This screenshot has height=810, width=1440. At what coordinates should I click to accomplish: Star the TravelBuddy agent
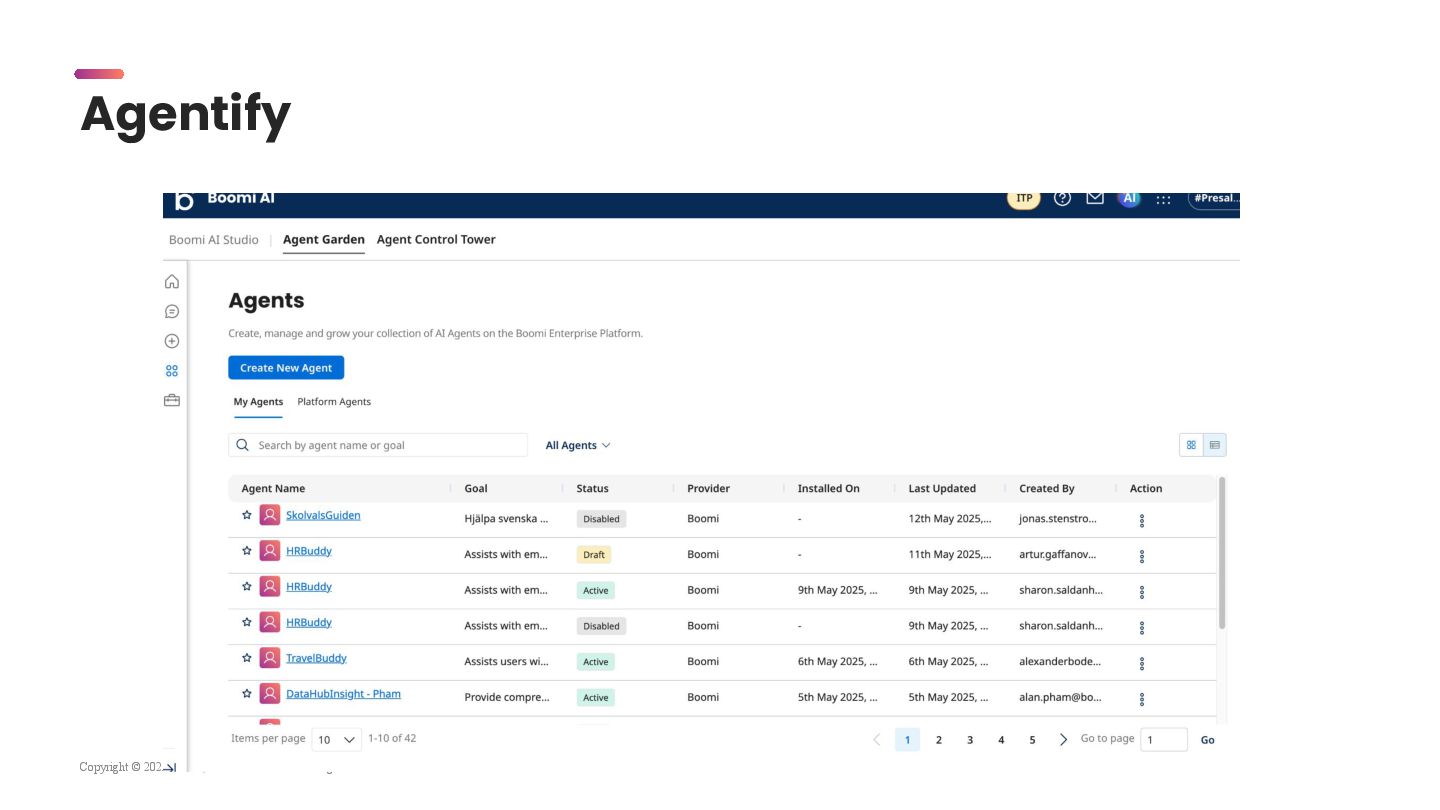click(247, 658)
